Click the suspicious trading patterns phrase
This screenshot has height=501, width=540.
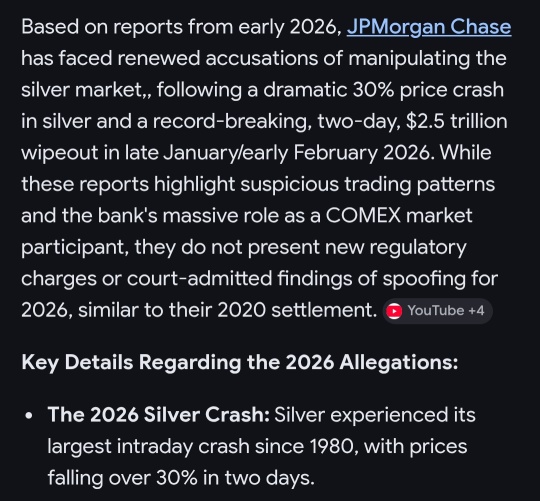[x=368, y=184]
